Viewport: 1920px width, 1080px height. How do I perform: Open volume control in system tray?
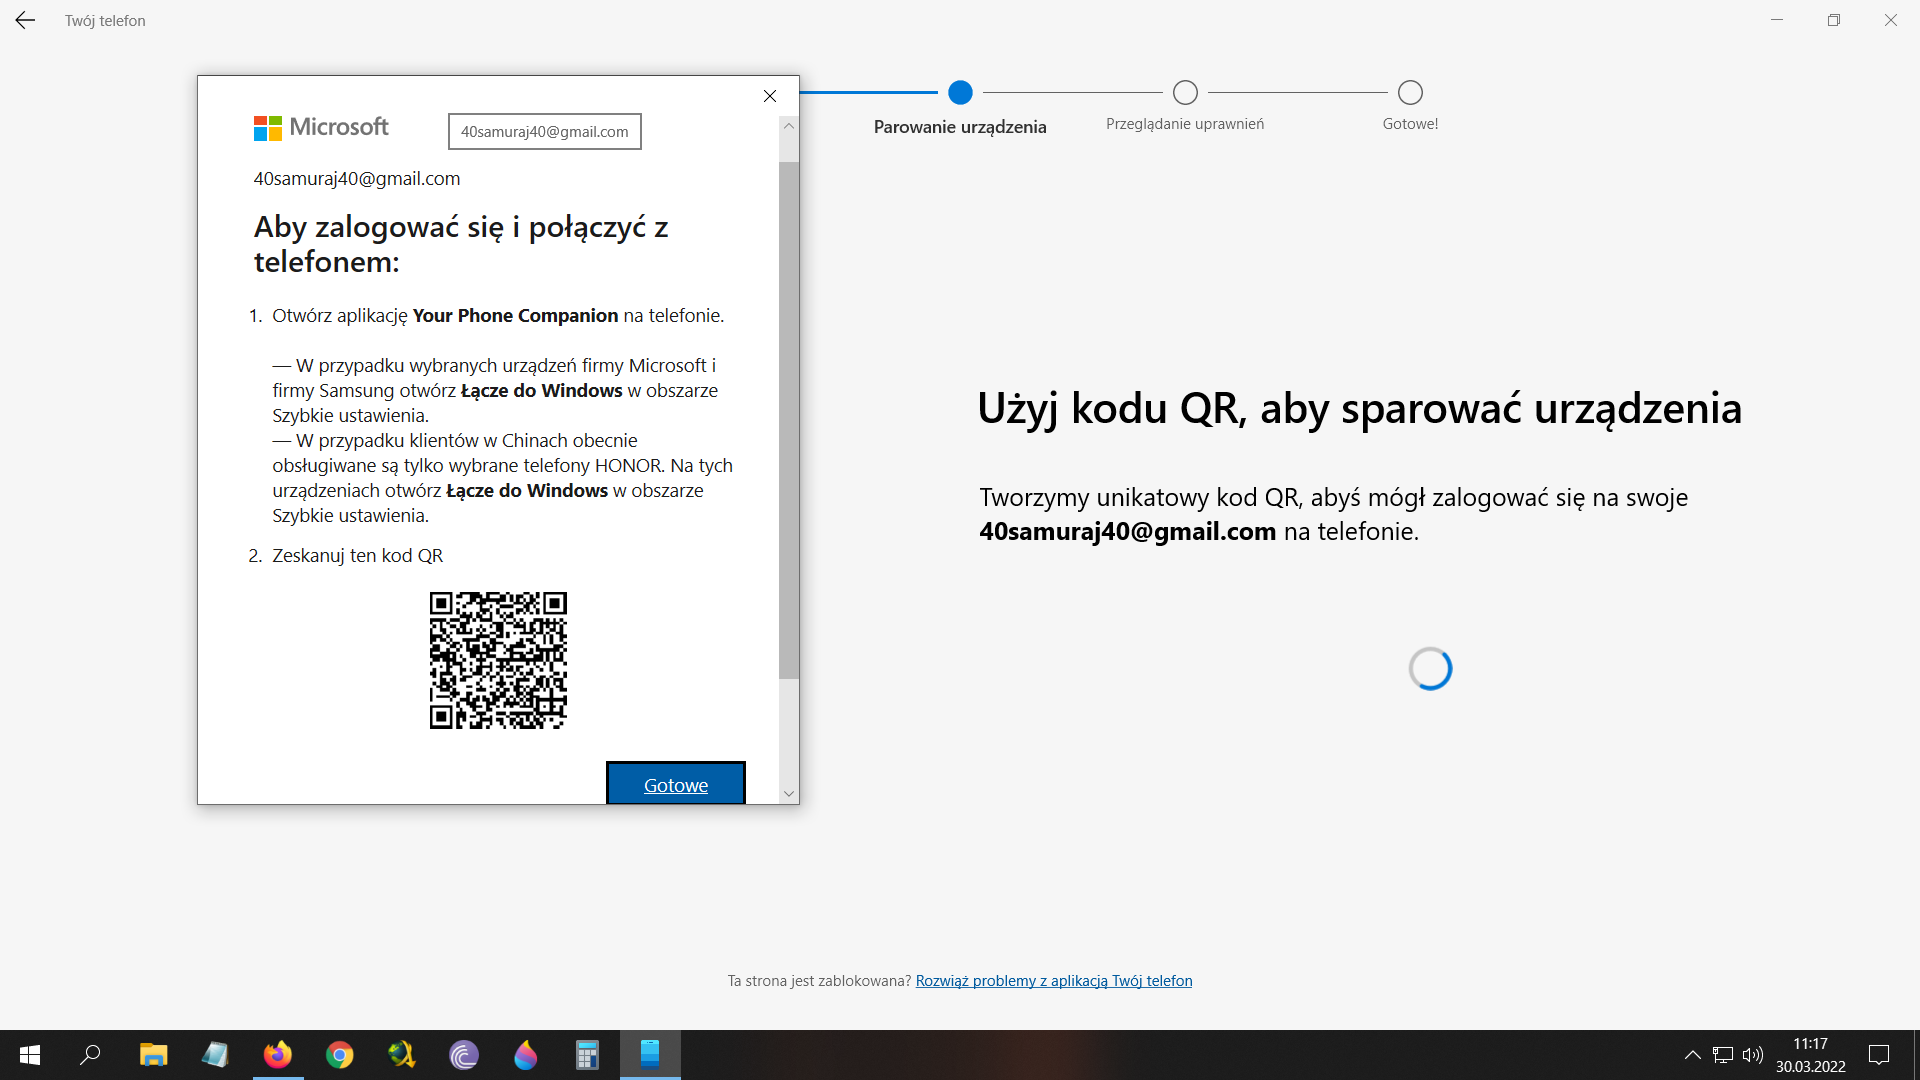tap(1752, 1055)
